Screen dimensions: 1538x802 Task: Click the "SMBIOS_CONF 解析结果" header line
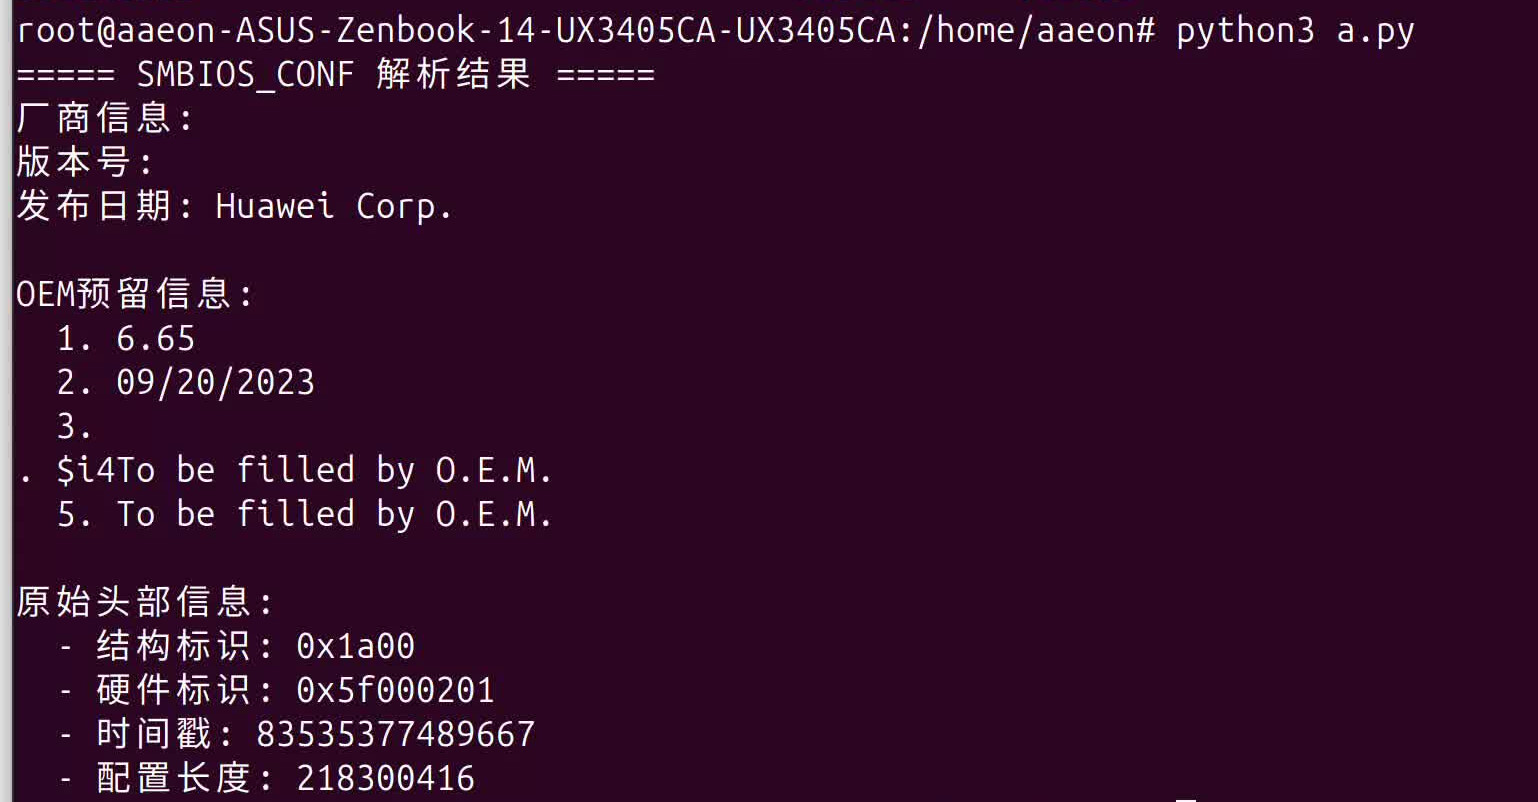[x=335, y=75]
